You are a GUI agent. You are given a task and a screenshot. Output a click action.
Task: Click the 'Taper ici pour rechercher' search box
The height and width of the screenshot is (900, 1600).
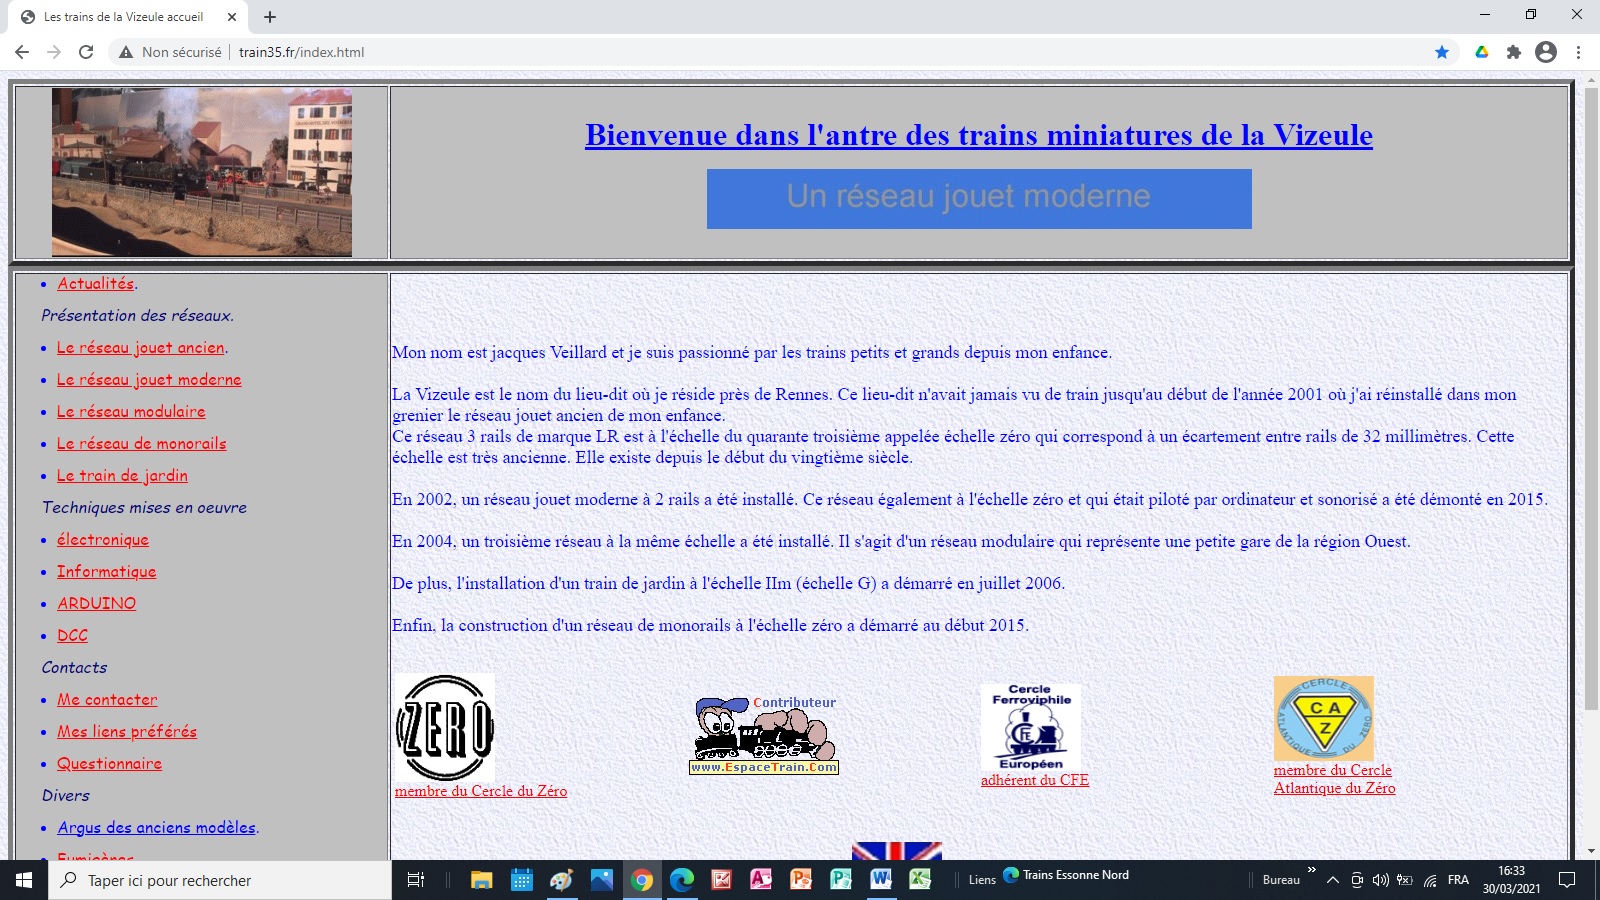[220, 880]
